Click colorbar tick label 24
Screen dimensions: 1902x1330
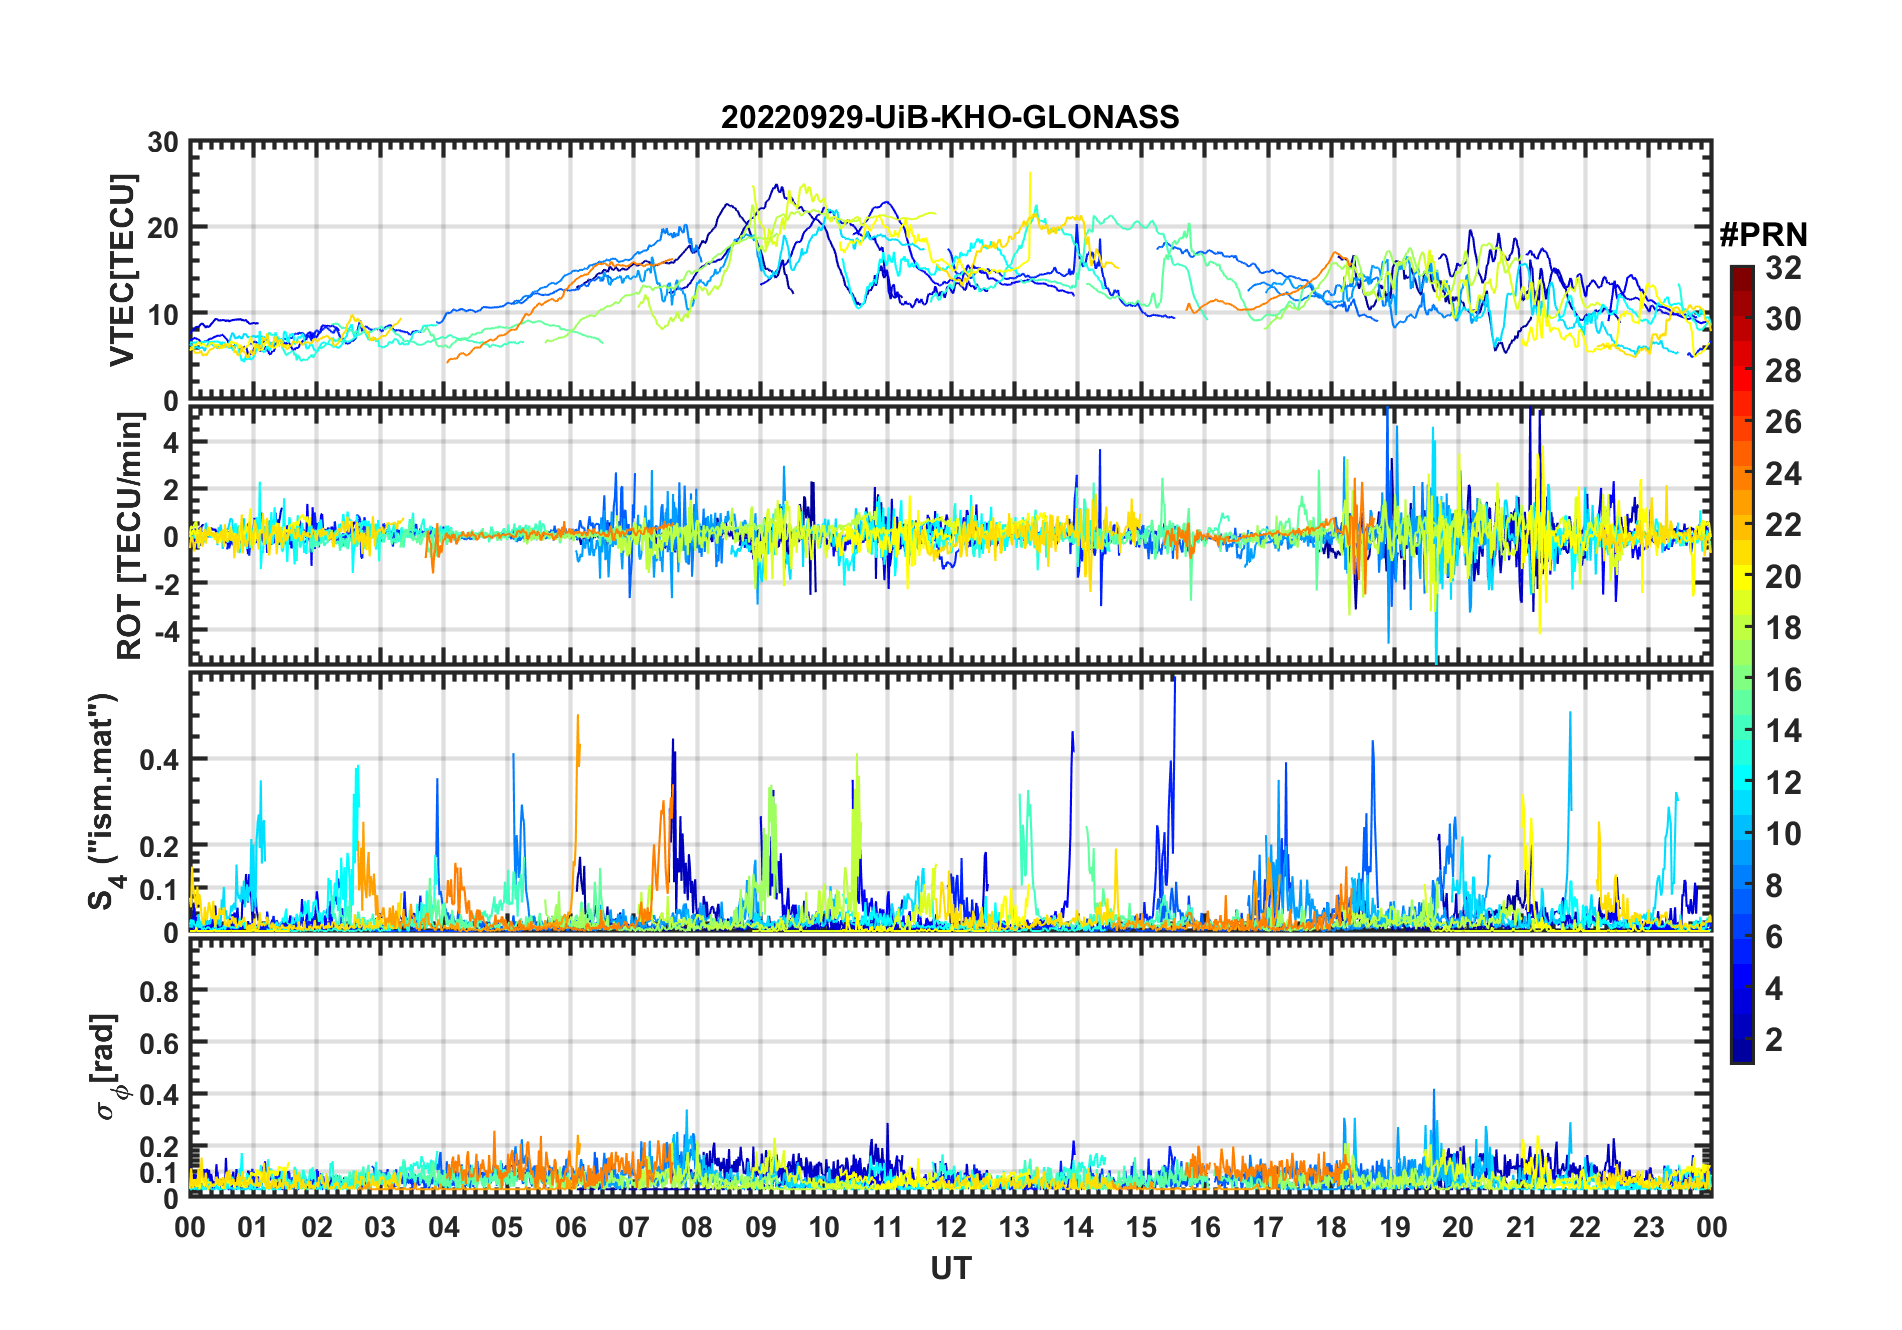click(1783, 474)
